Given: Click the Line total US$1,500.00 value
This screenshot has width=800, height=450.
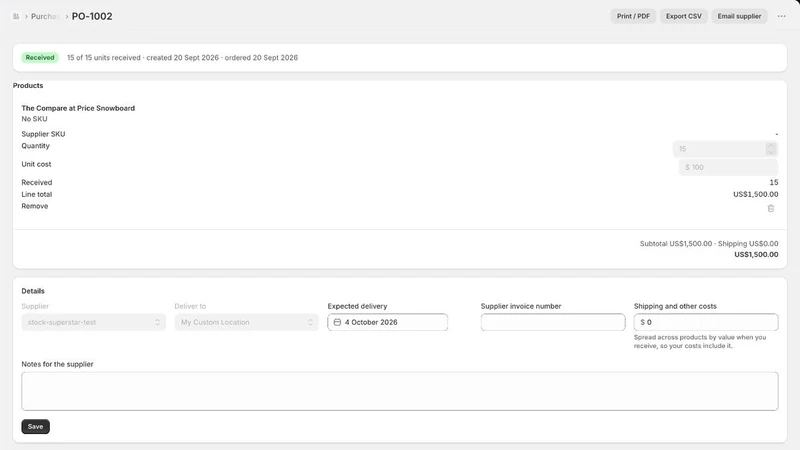Looking at the screenshot, I should (x=756, y=194).
